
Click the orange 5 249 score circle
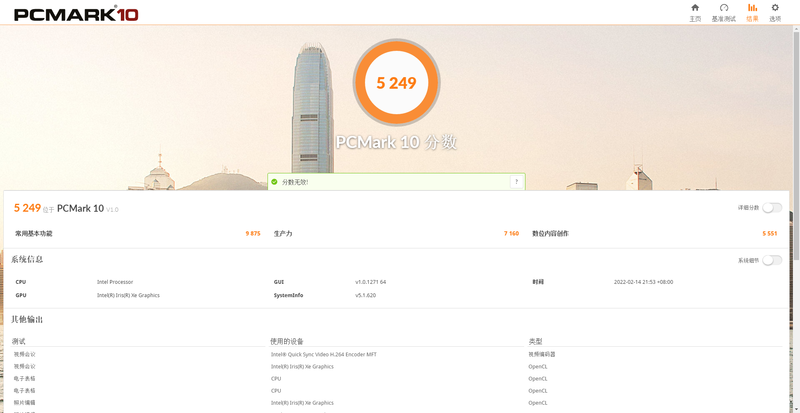click(396, 82)
